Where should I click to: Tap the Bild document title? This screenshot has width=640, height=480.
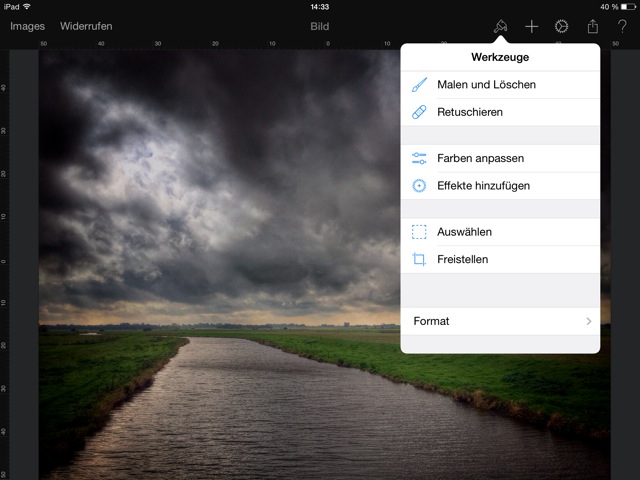[319, 26]
